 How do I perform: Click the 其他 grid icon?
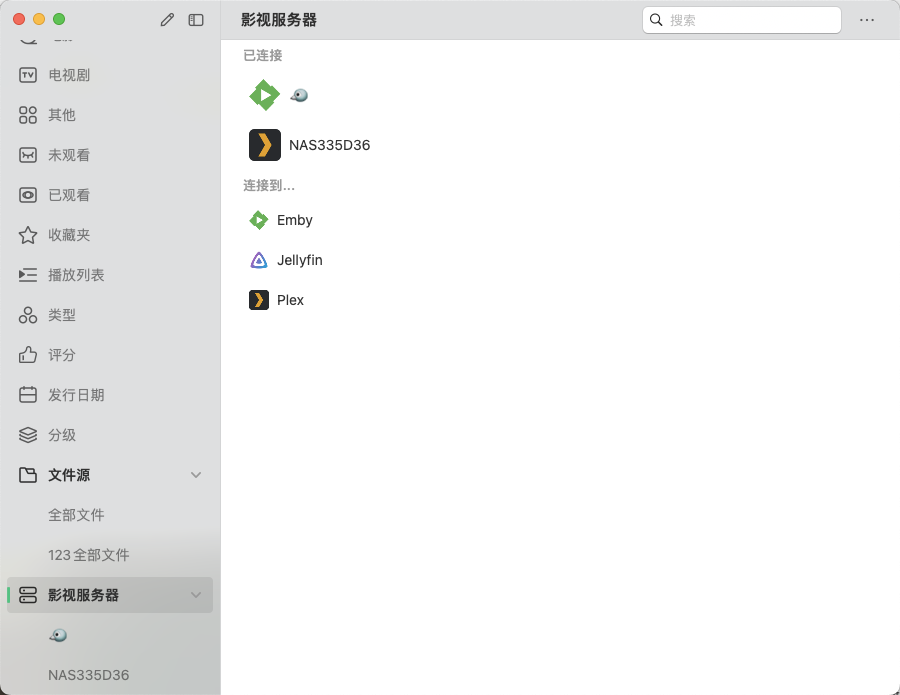[x=28, y=115]
